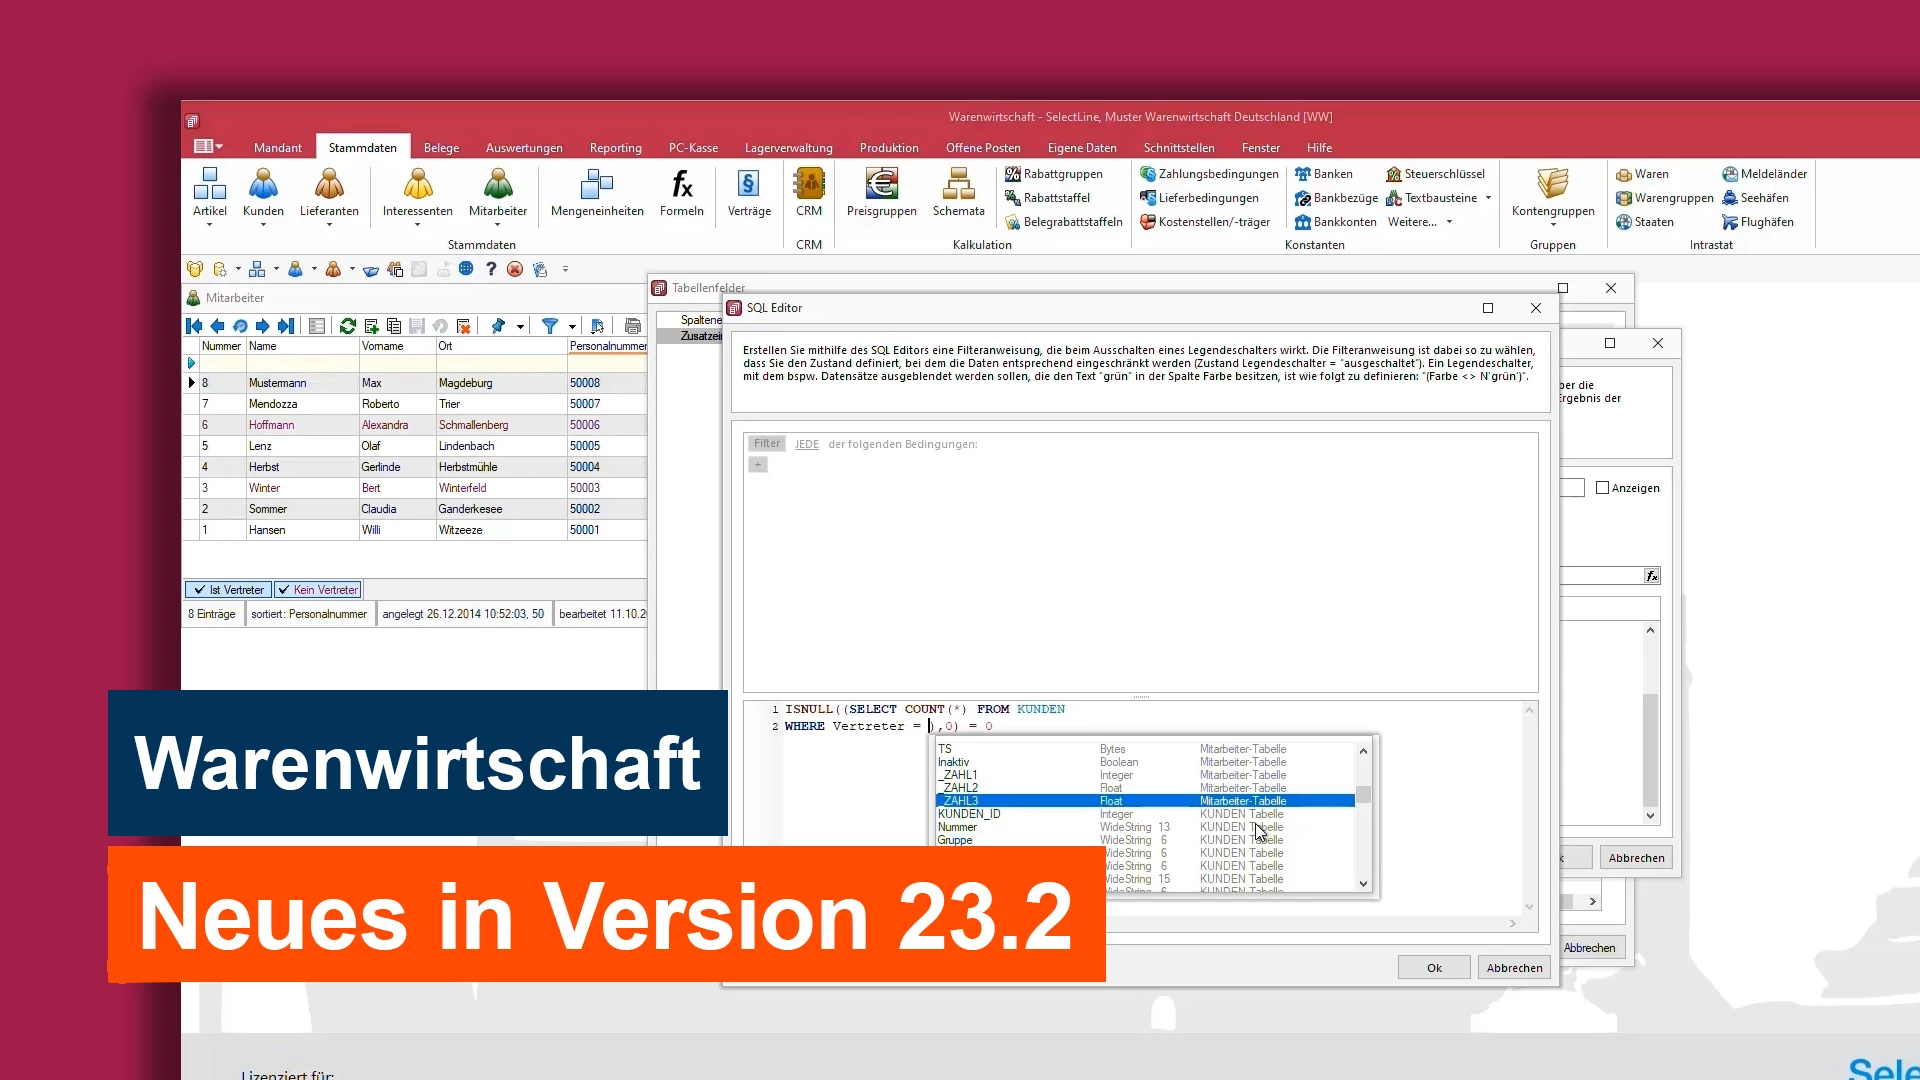Open the Schemata icon
Screen dimensions: 1920x1080
click(958, 185)
